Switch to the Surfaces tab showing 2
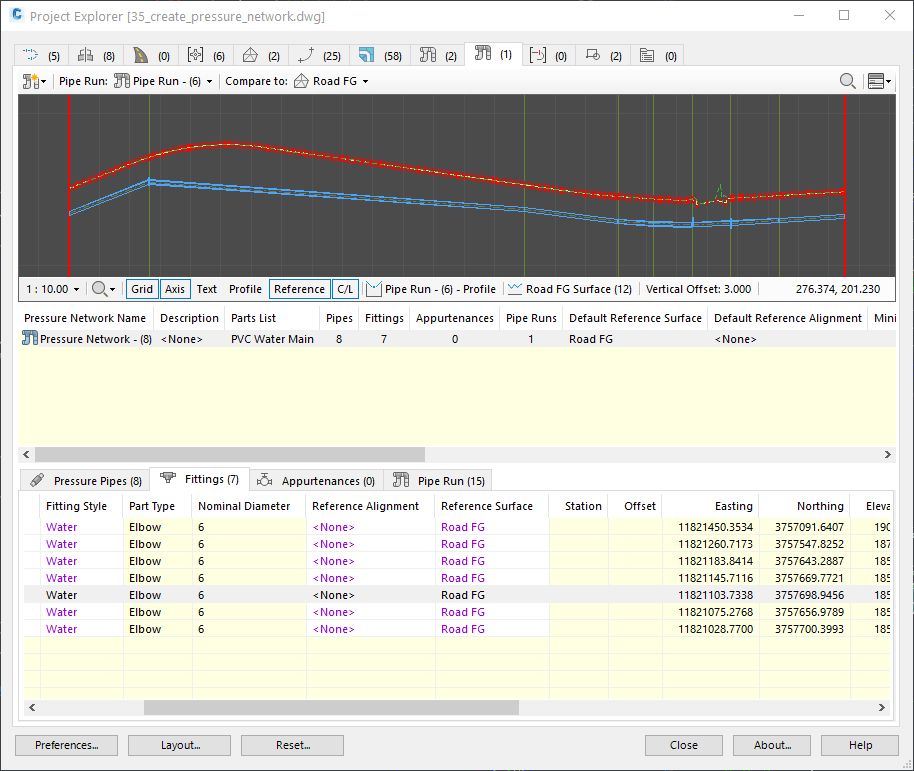 [260, 56]
